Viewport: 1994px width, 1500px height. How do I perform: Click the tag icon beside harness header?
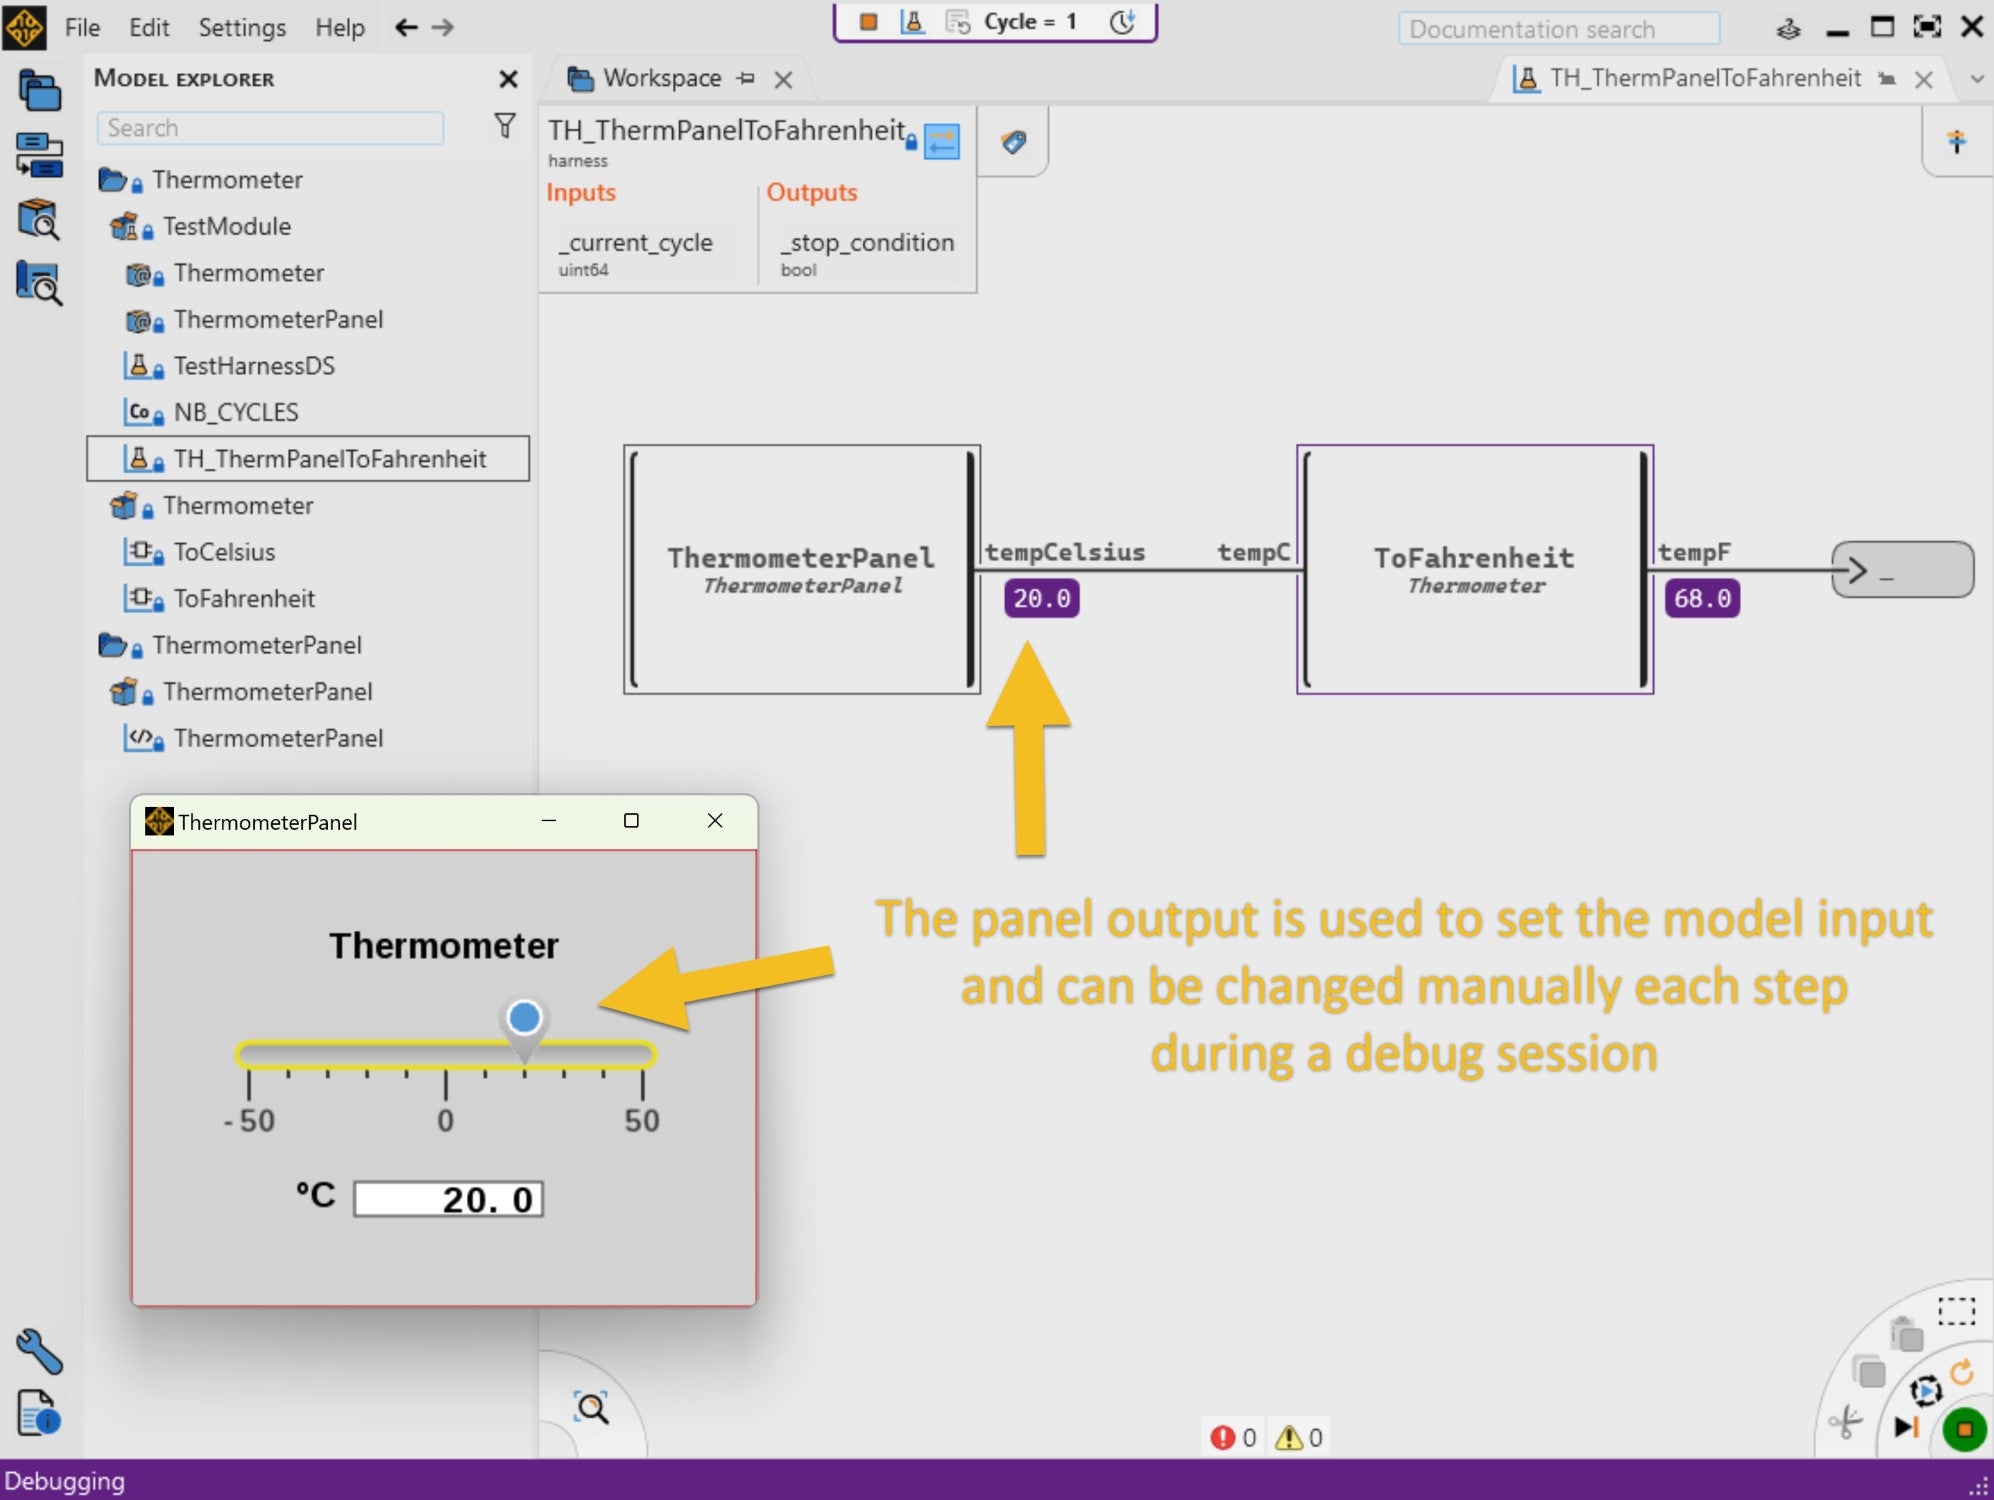point(1013,142)
